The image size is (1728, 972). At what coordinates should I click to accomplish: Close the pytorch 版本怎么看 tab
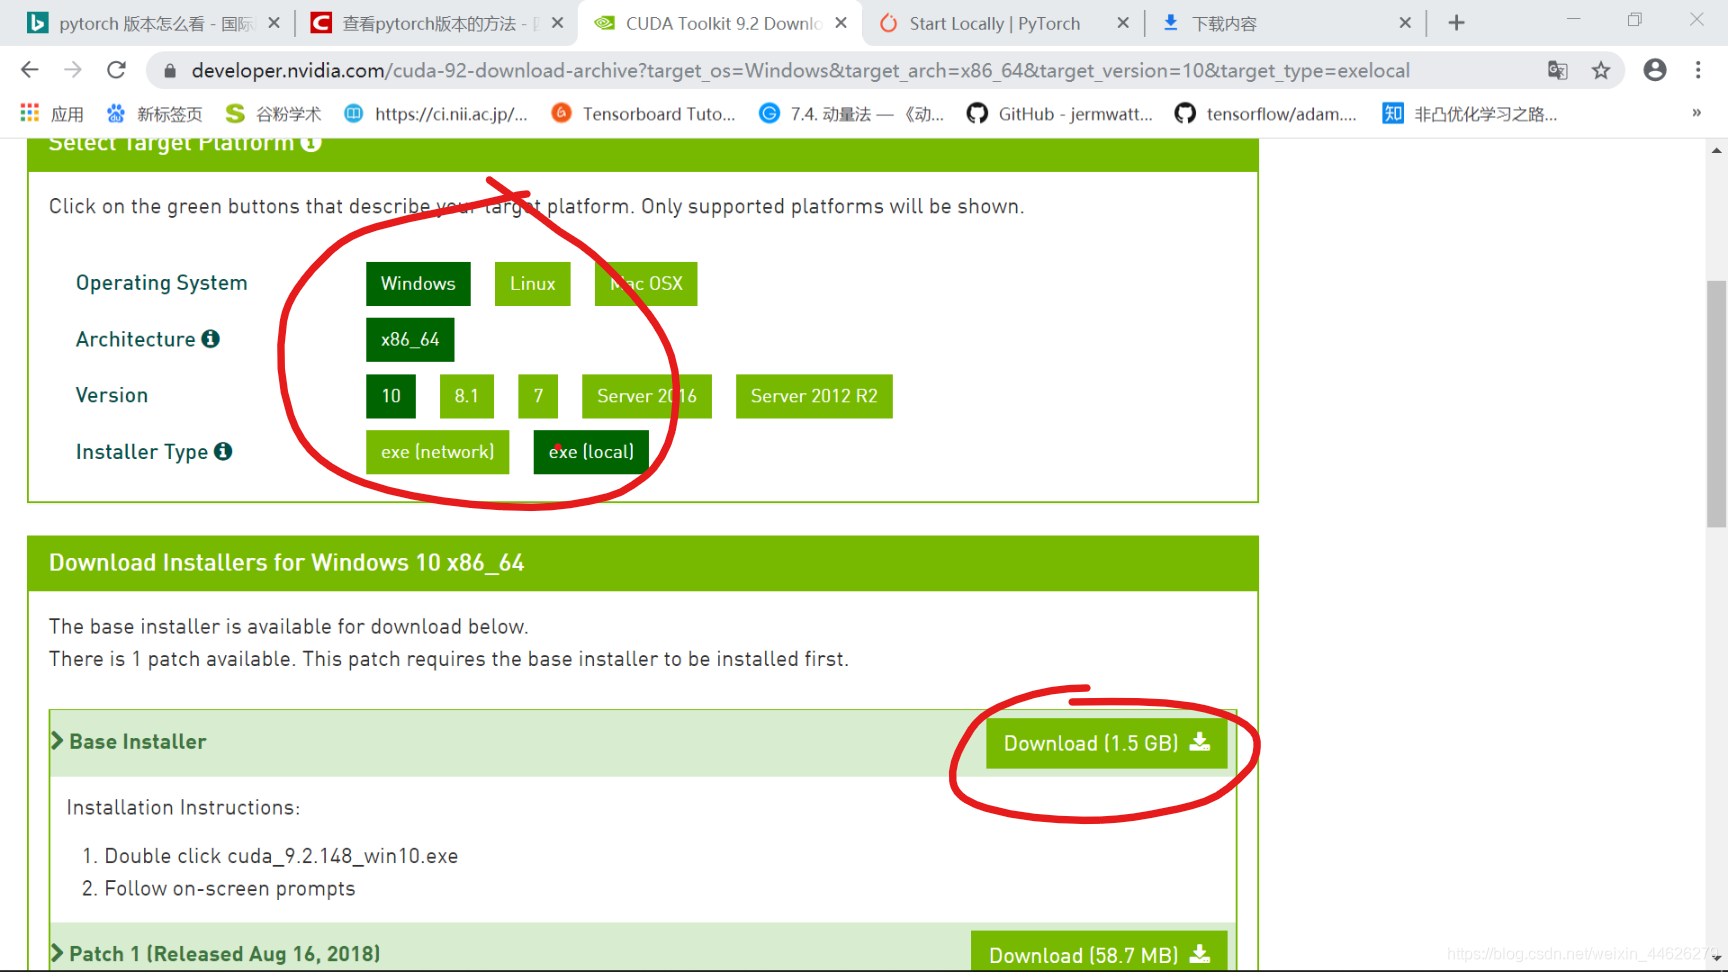(274, 22)
